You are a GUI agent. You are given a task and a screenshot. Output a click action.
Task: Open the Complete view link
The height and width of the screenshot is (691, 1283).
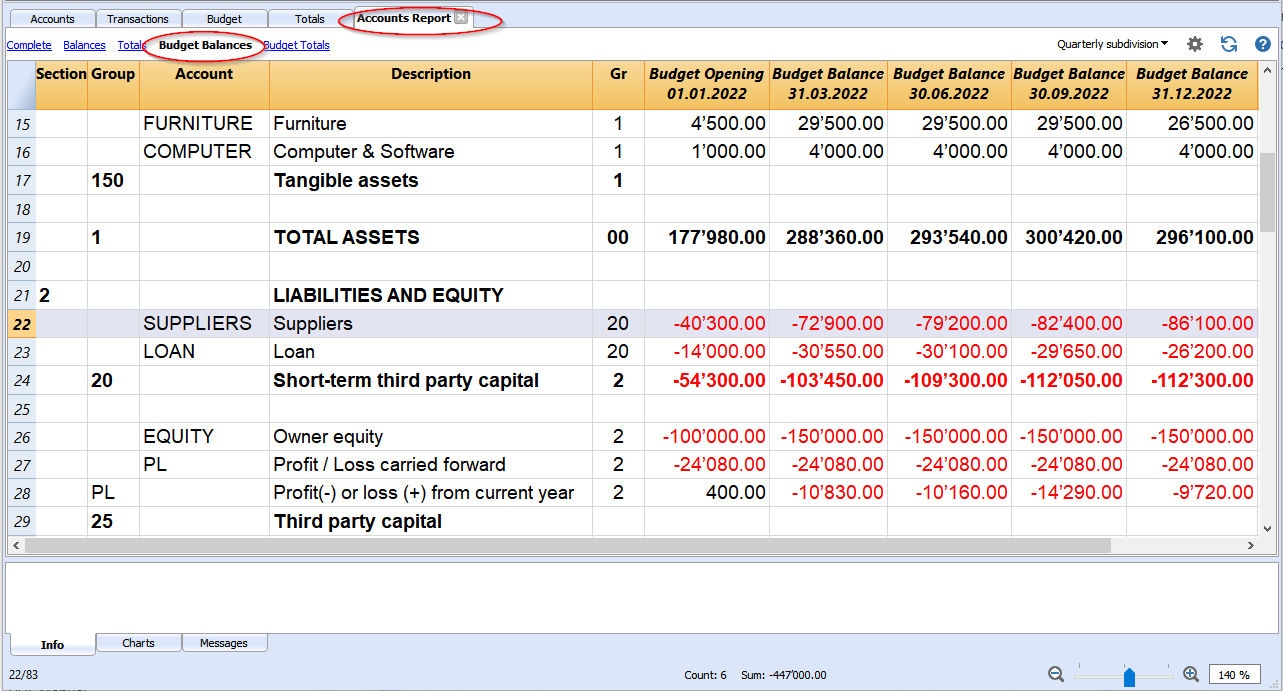pyautogui.click(x=29, y=45)
